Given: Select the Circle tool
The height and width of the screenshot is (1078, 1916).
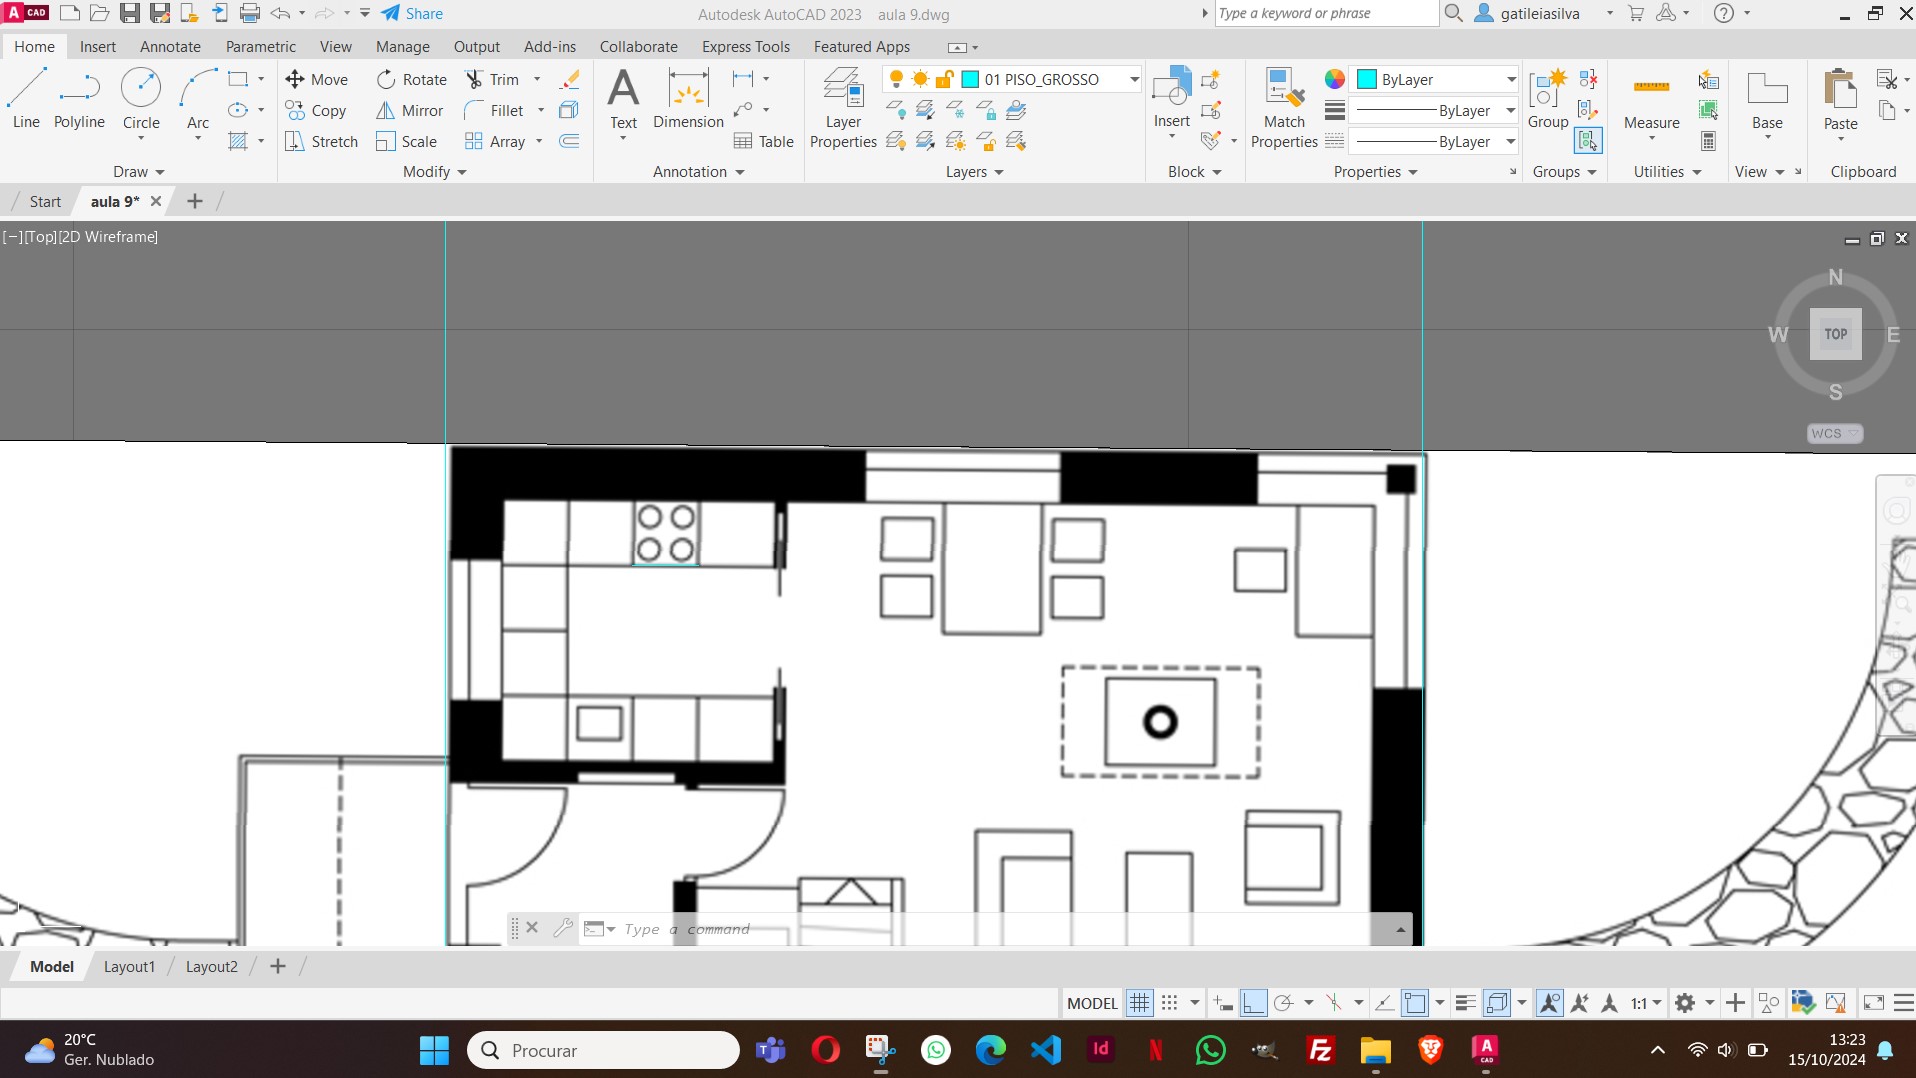Looking at the screenshot, I should (x=141, y=99).
